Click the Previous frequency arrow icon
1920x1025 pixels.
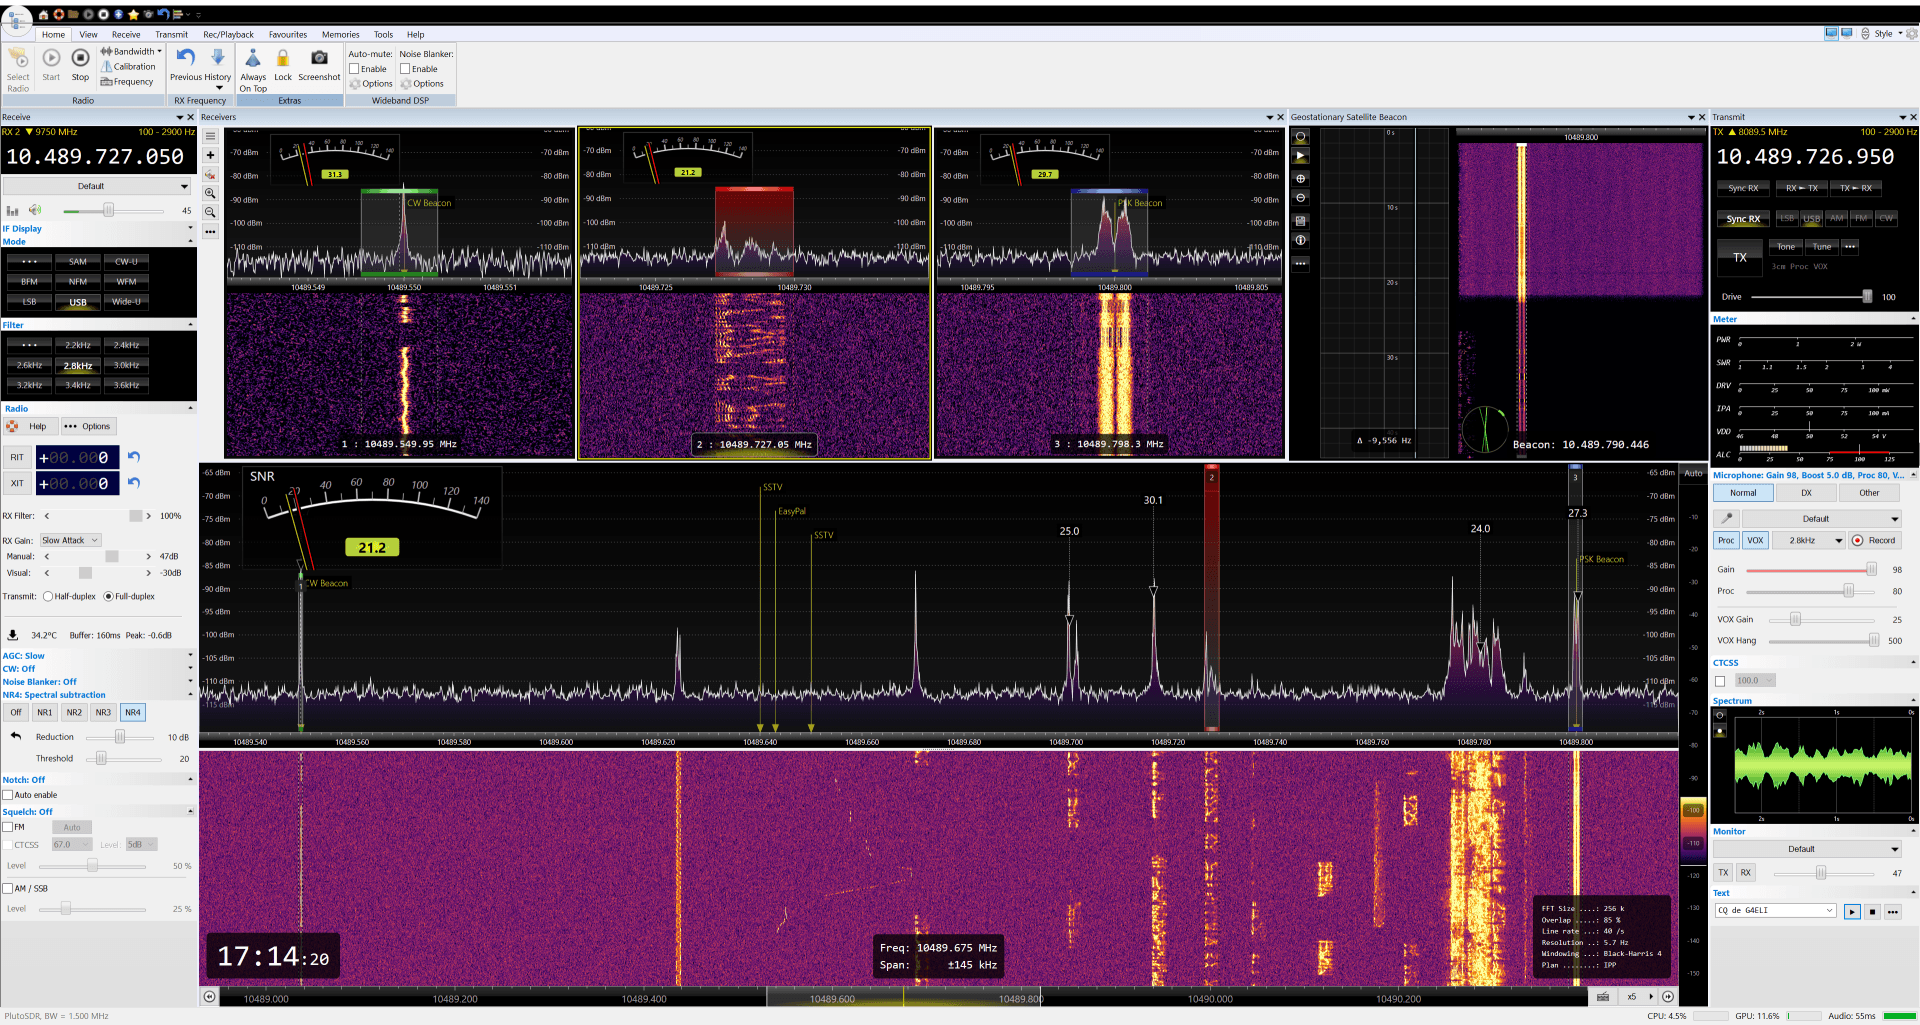(x=186, y=59)
